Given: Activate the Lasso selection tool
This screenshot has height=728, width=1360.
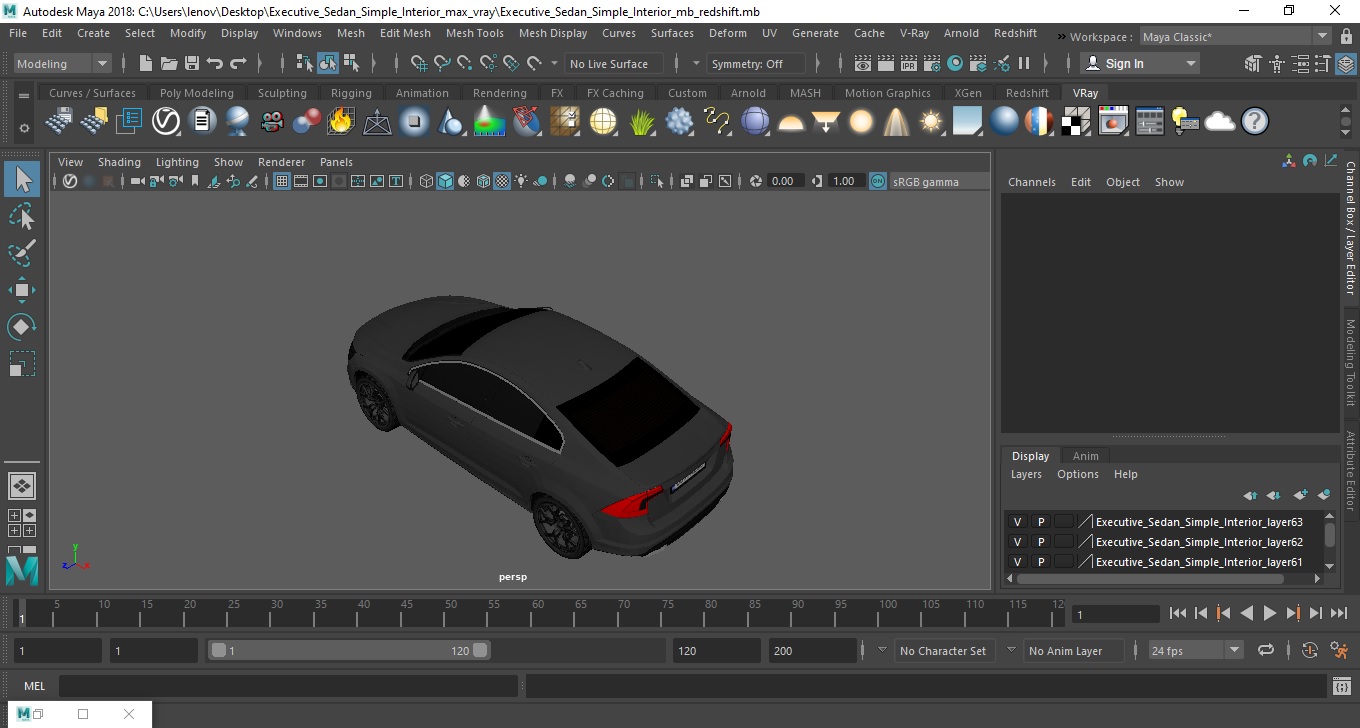Looking at the screenshot, I should pos(22,216).
